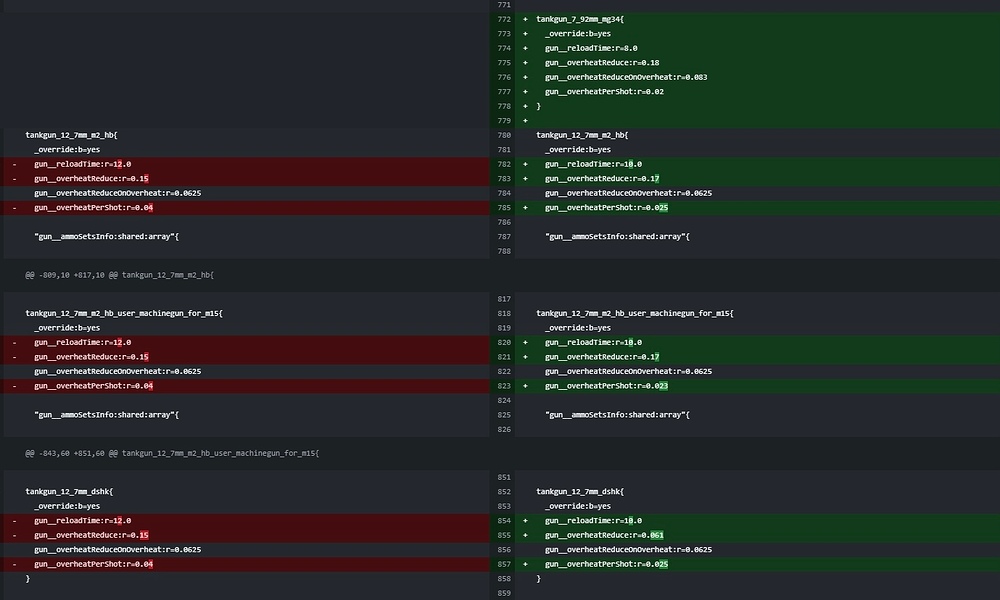
Task: Click the closing brace on line 778
Action: pyautogui.click(x=539, y=106)
